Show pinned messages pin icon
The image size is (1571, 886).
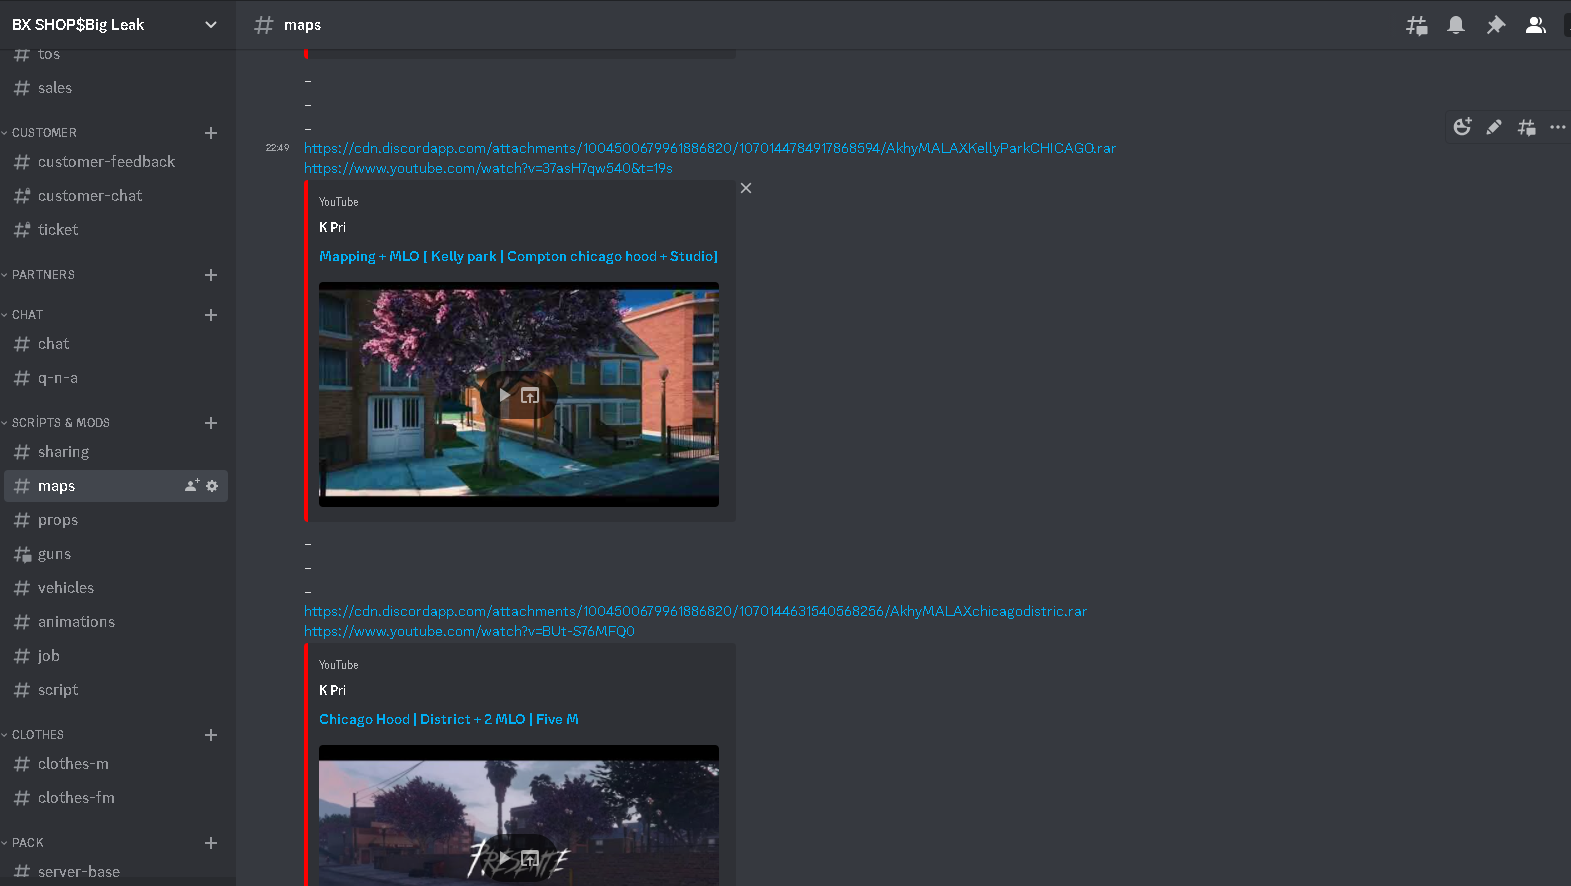[1496, 25]
